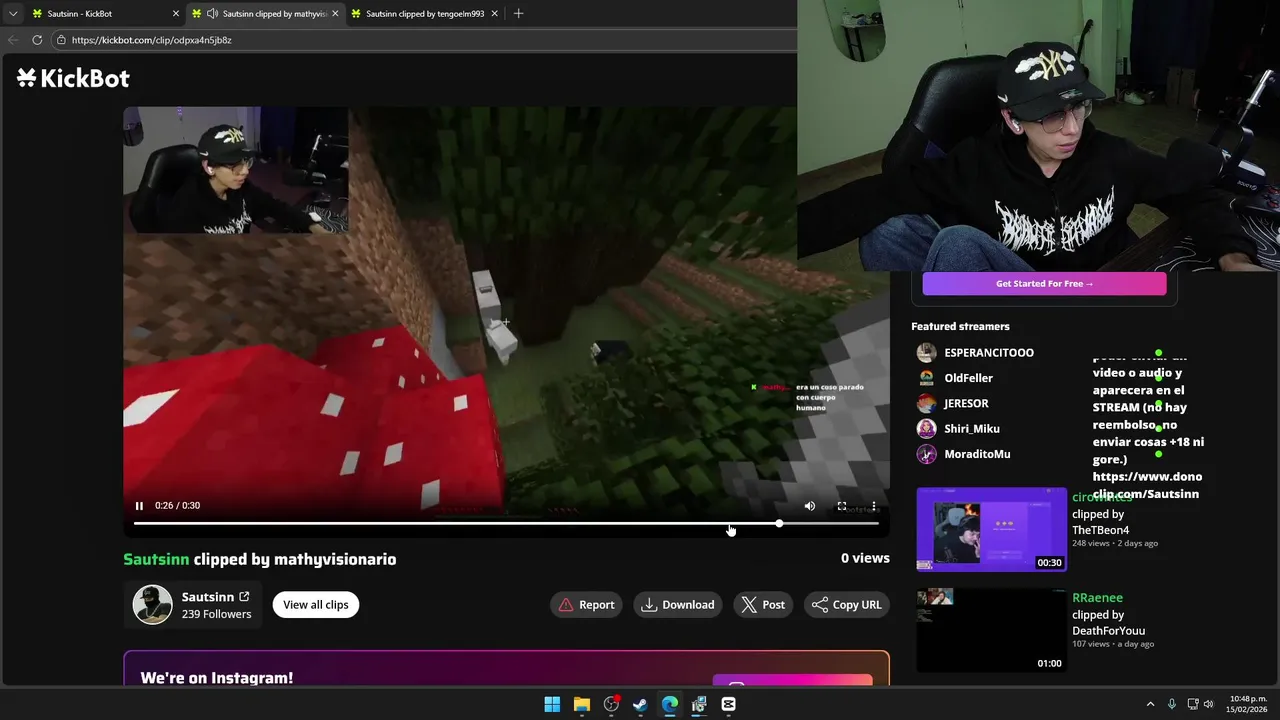Switch to clipped by tengoelm993 tab
The width and height of the screenshot is (1280, 720).
pos(425,14)
